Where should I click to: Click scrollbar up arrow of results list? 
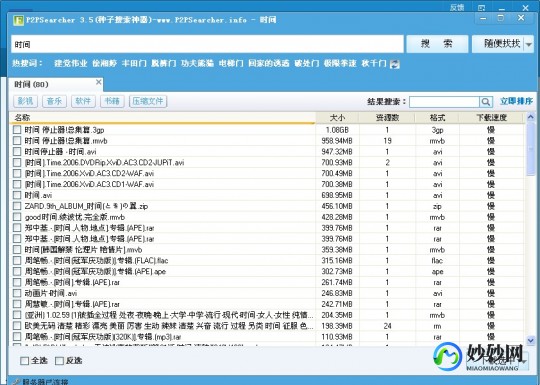pyautogui.click(x=530, y=117)
